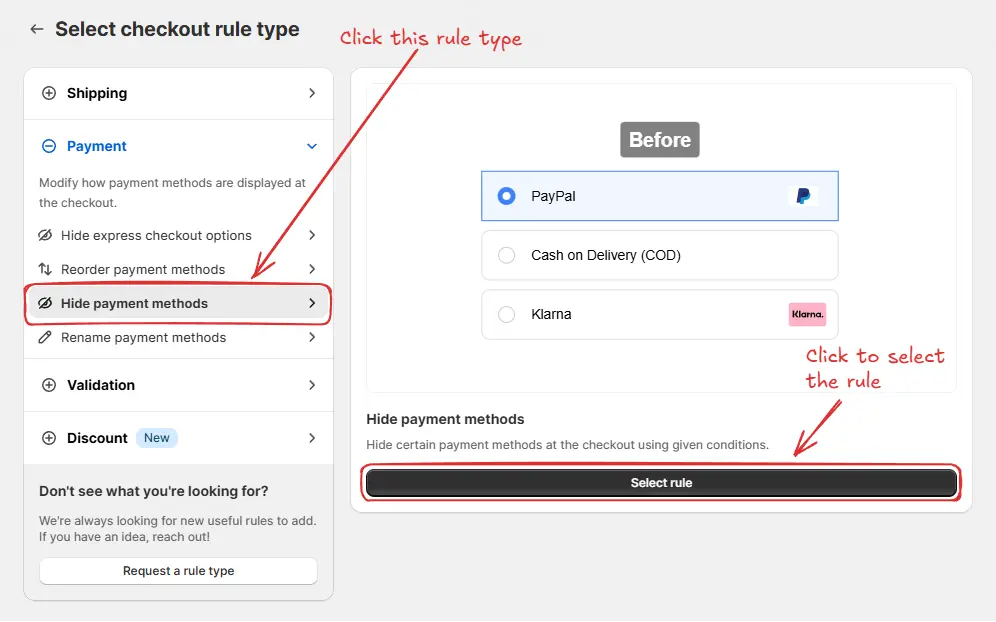Viewport: 996px width, 622px height.
Task: Open the Hide payment methods rule entry
Action: 178,303
